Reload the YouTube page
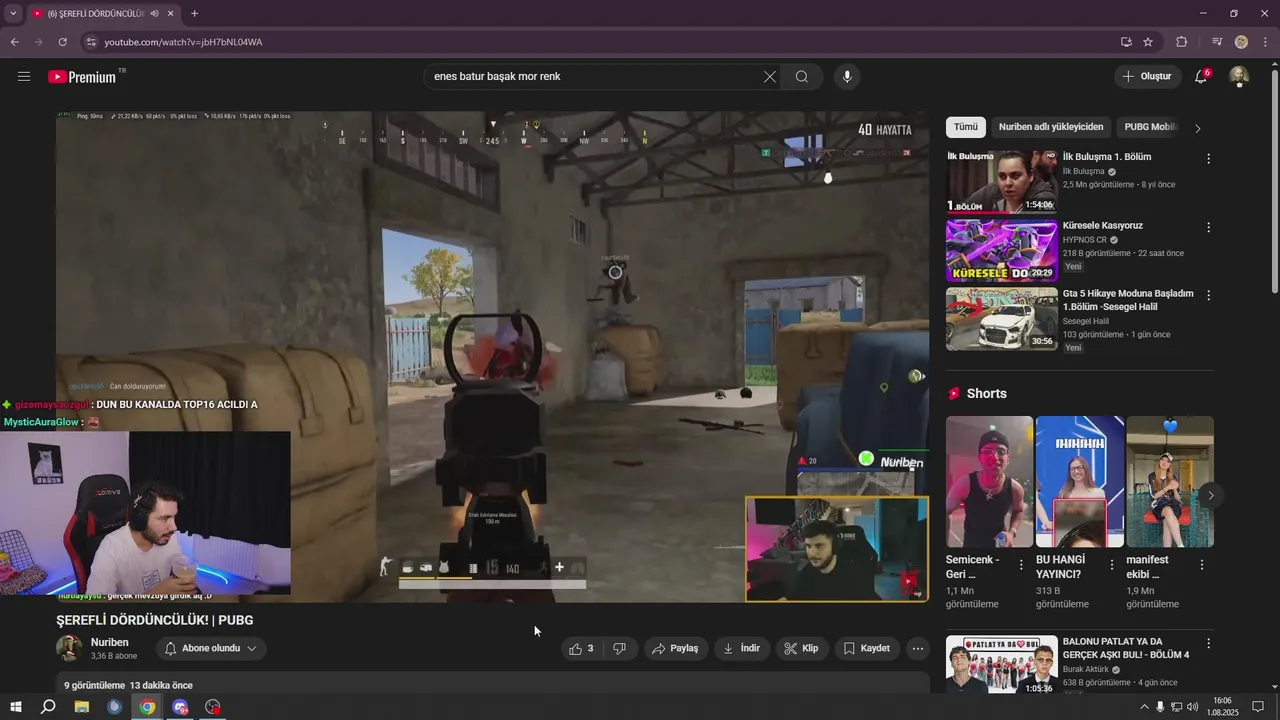 (62, 42)
